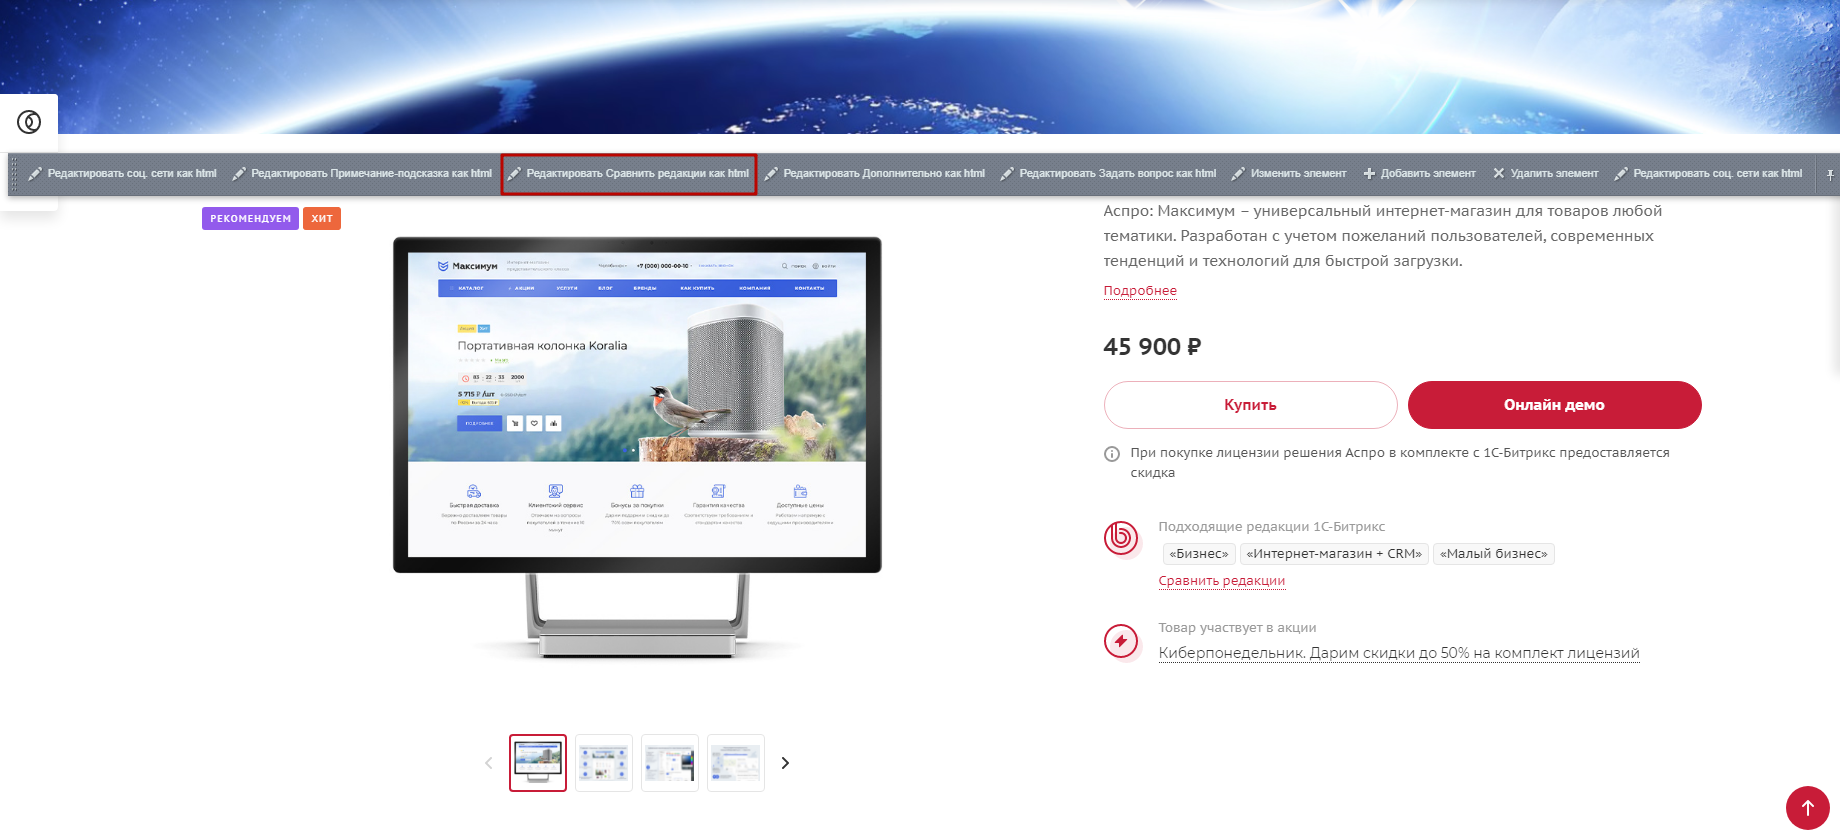Select "Редактировать Дополнительно как html"

875,174
